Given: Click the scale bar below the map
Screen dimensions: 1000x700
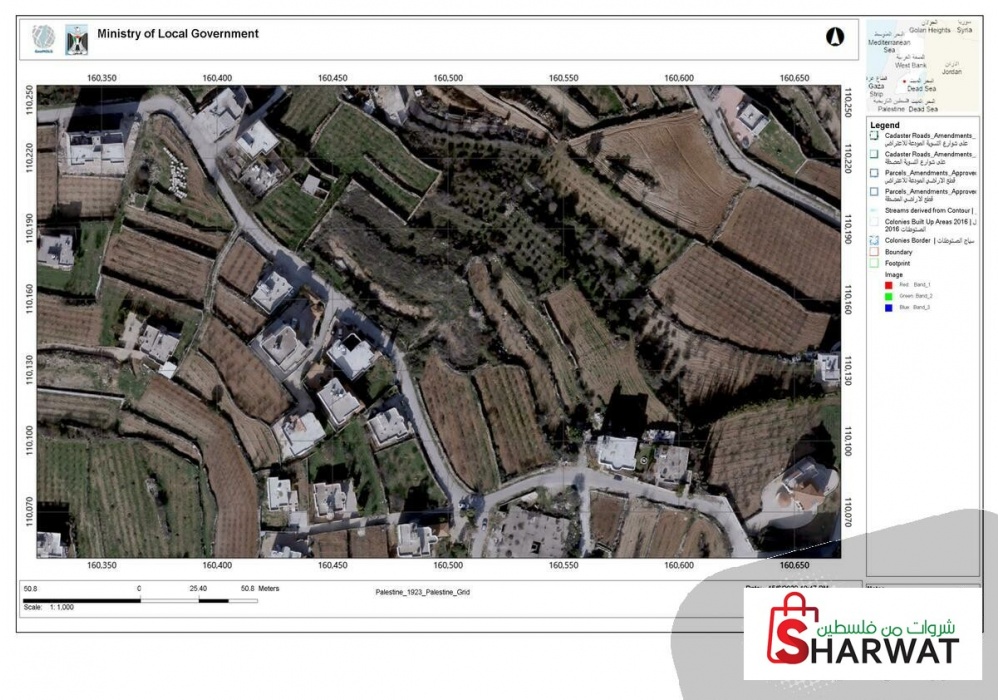Looking at the screenshot, I should click(140, 600).
